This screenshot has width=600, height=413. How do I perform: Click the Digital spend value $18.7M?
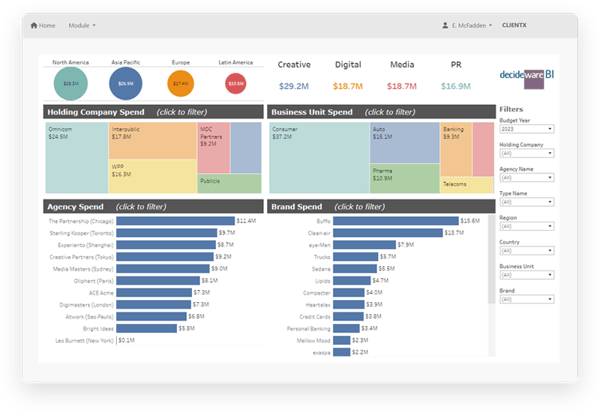pos(348,86)
